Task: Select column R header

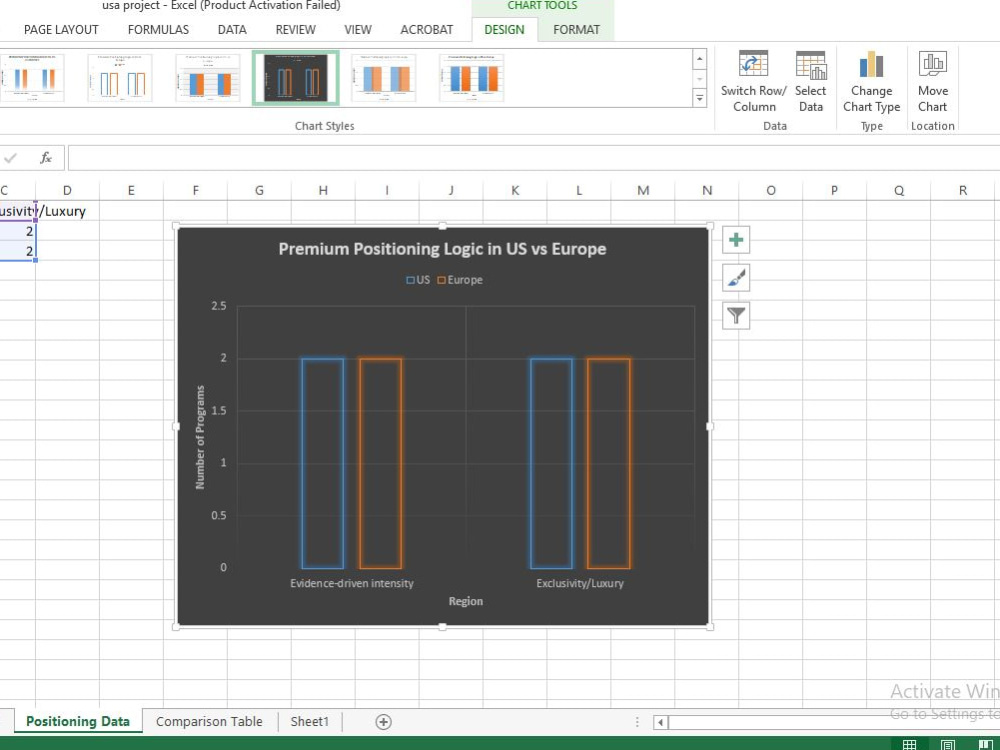Action: pos(962,190)
